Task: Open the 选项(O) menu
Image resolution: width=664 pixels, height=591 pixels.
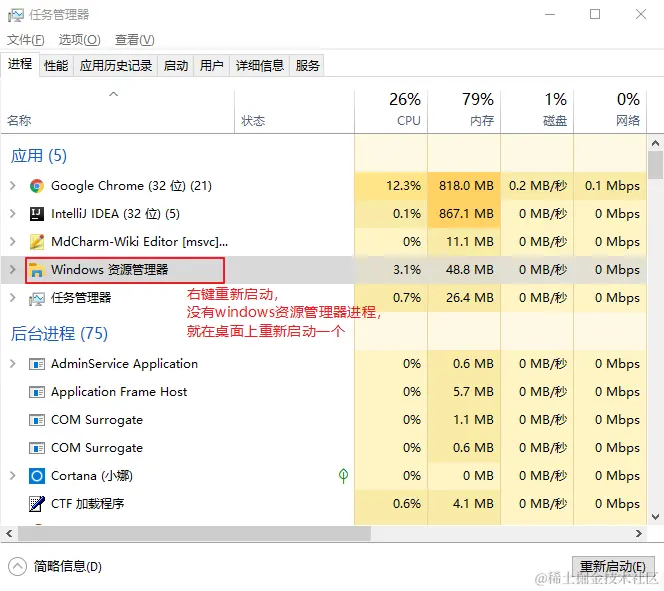Action: [80, 40]
